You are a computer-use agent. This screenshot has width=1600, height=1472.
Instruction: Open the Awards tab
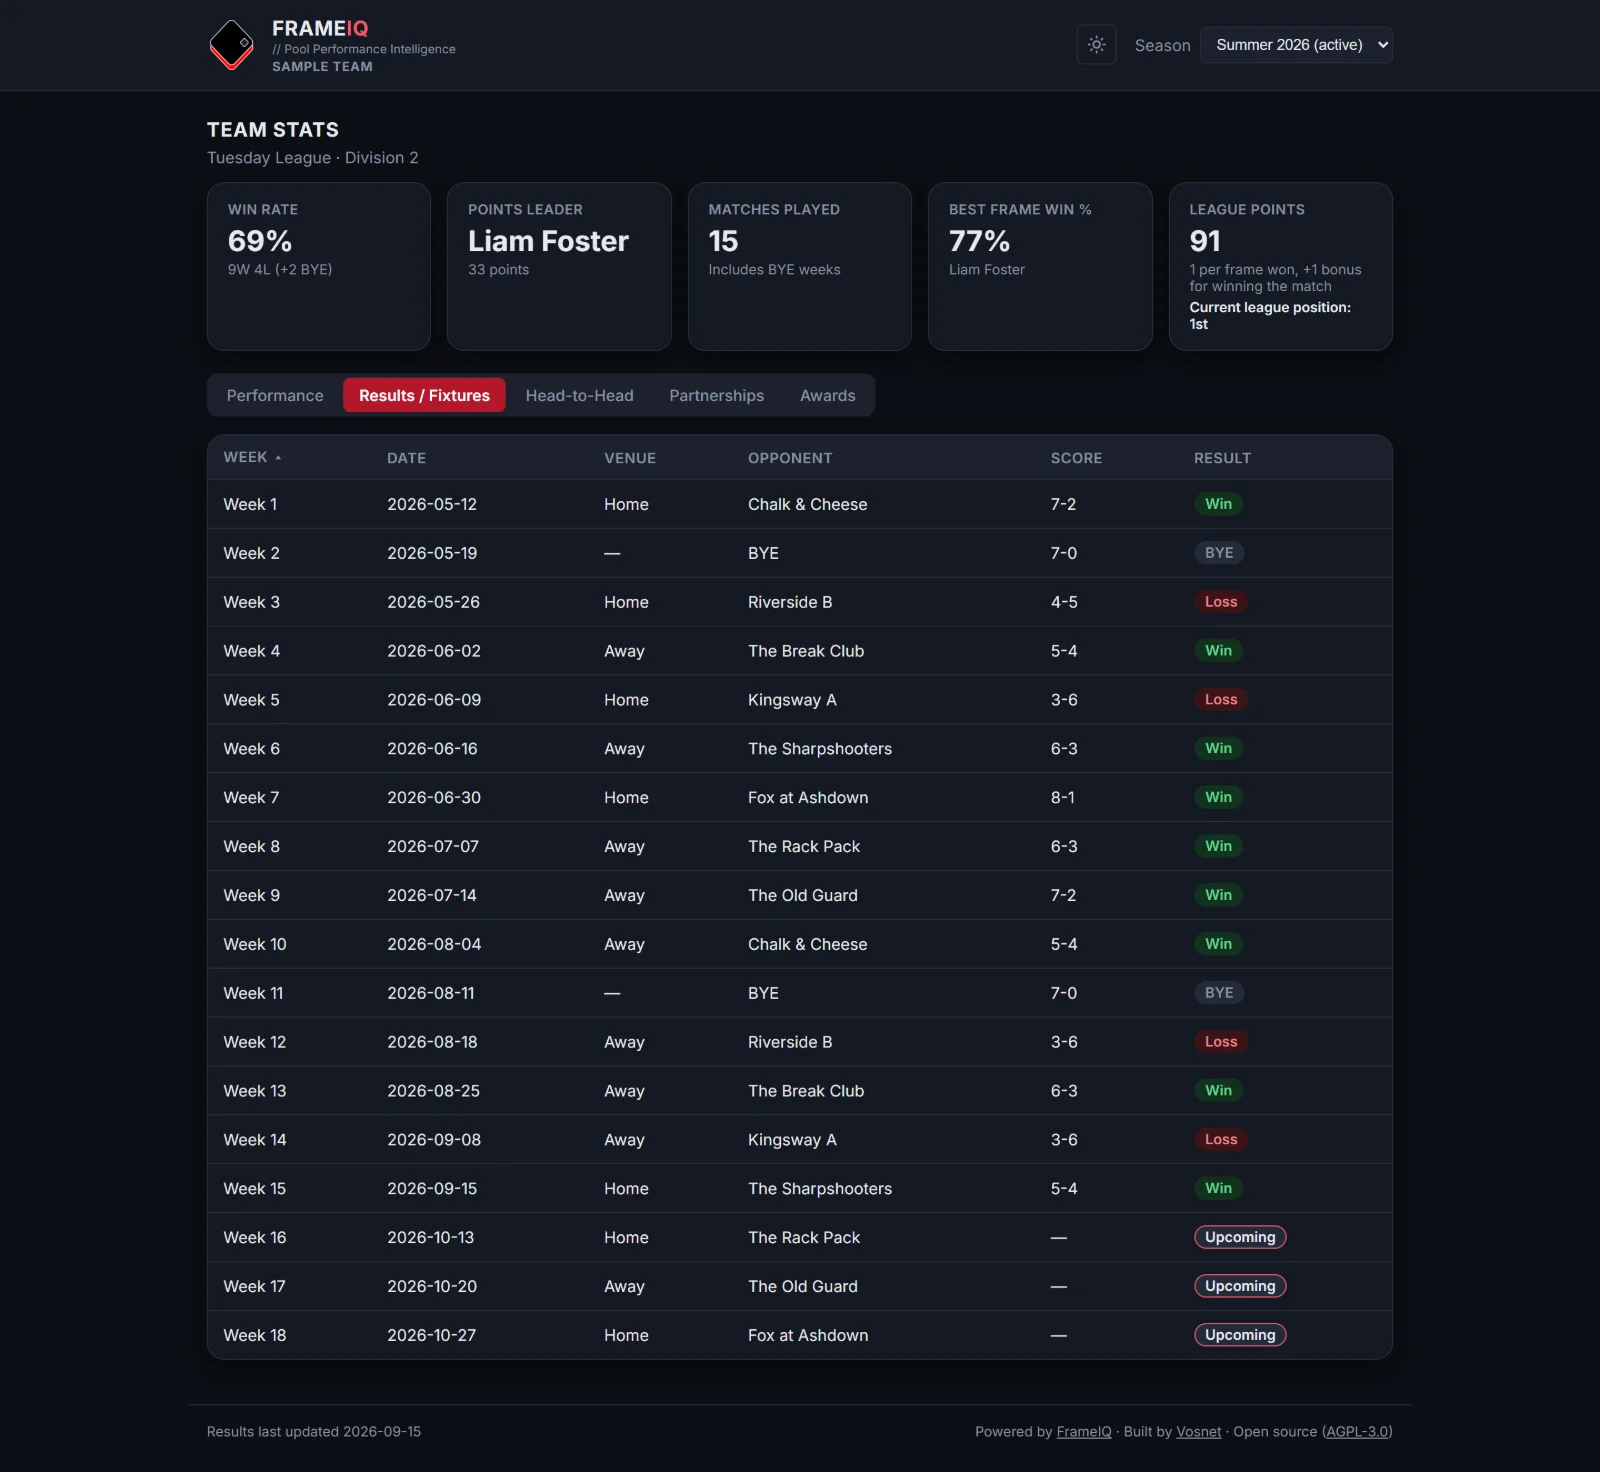(x=827, y=395)
